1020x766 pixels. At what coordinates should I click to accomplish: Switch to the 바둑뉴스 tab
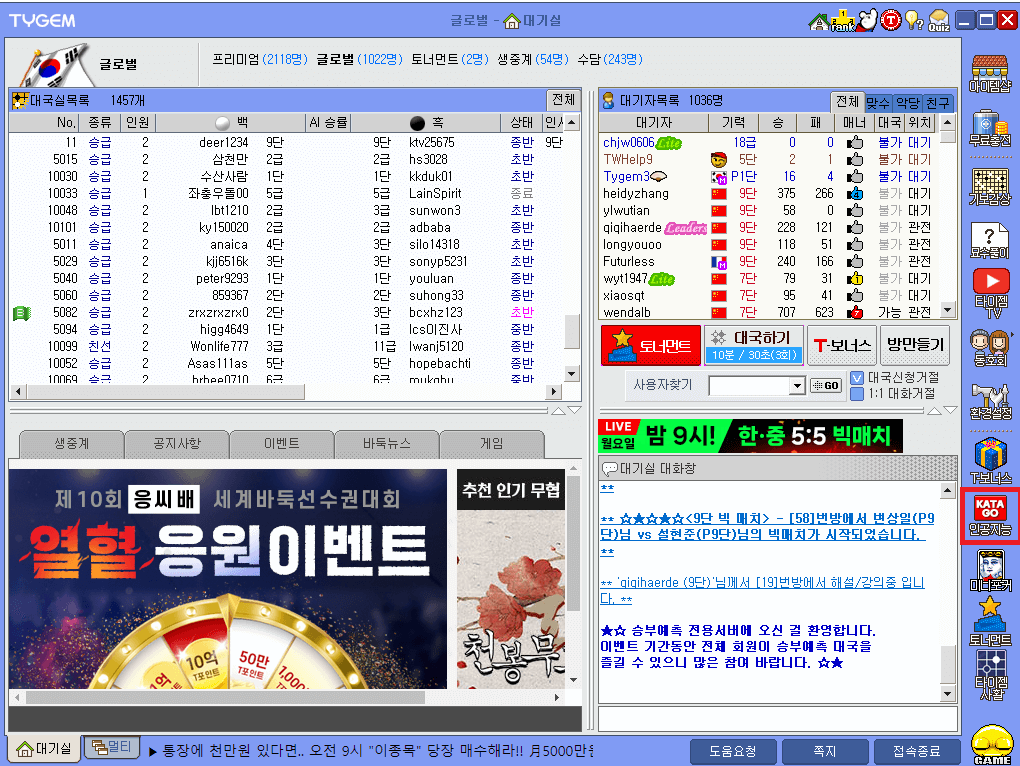387,443
